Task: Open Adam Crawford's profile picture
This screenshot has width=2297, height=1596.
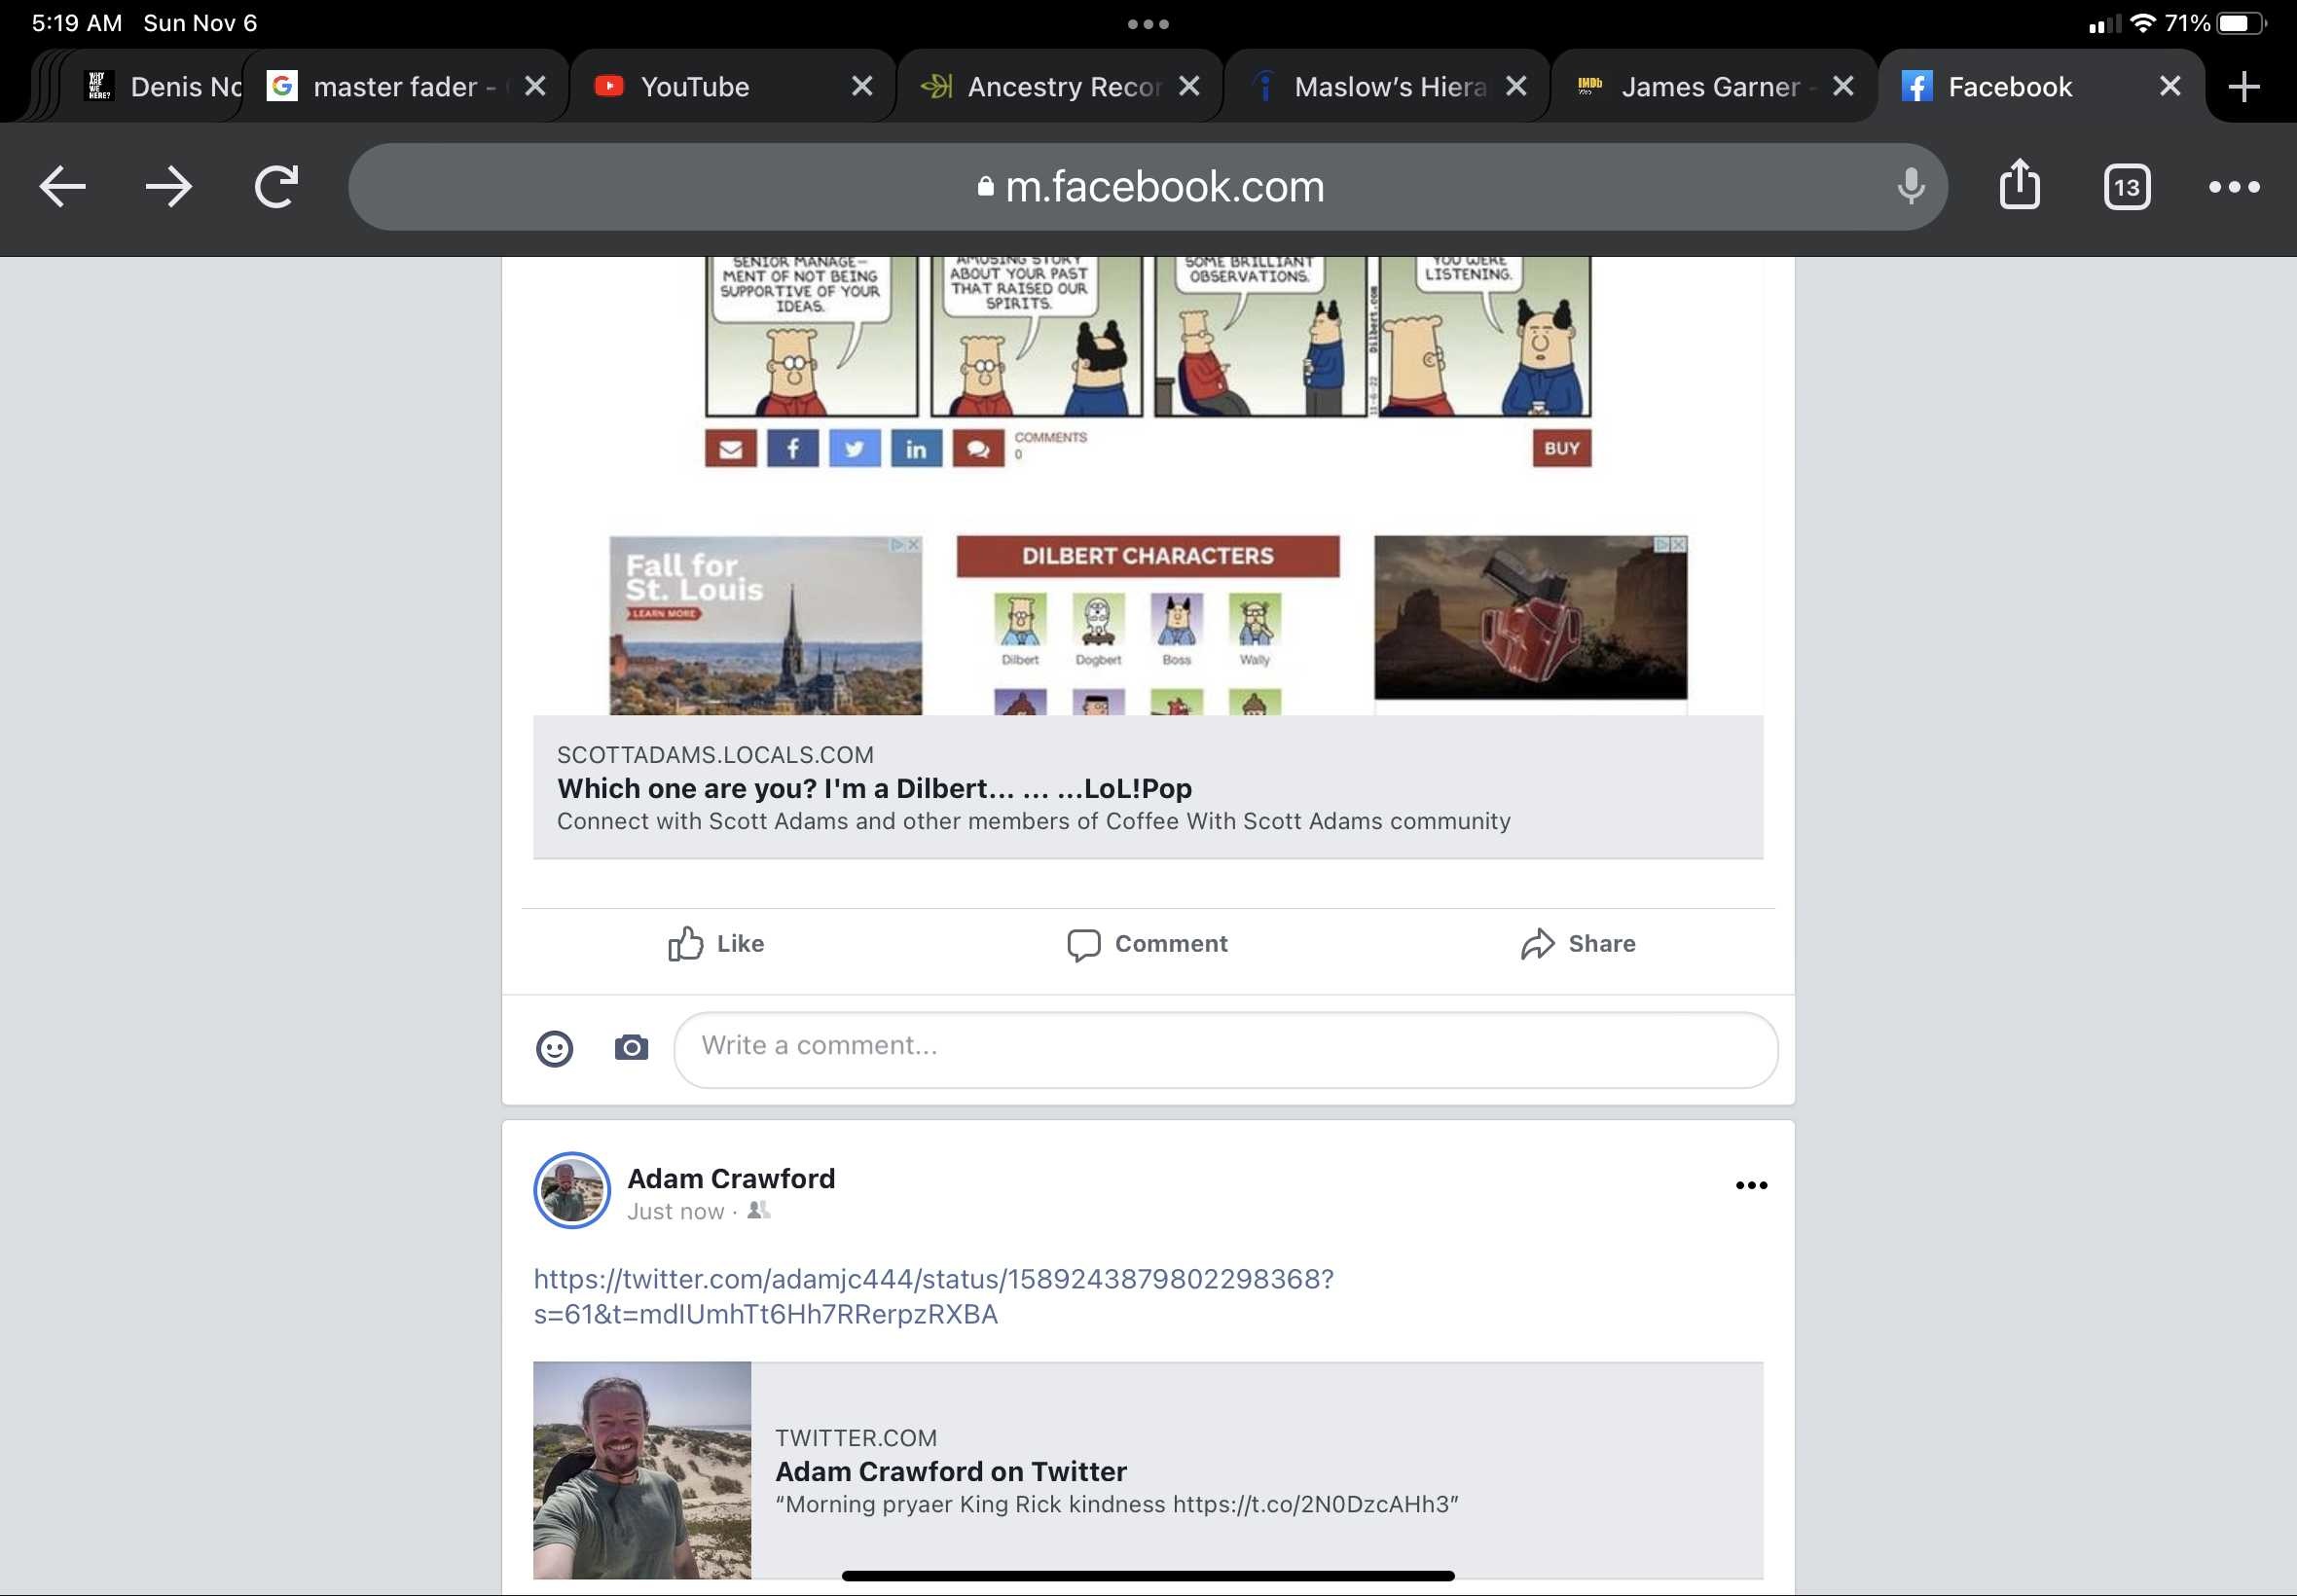Action: pyautogui.click(x=572, y=1190)
